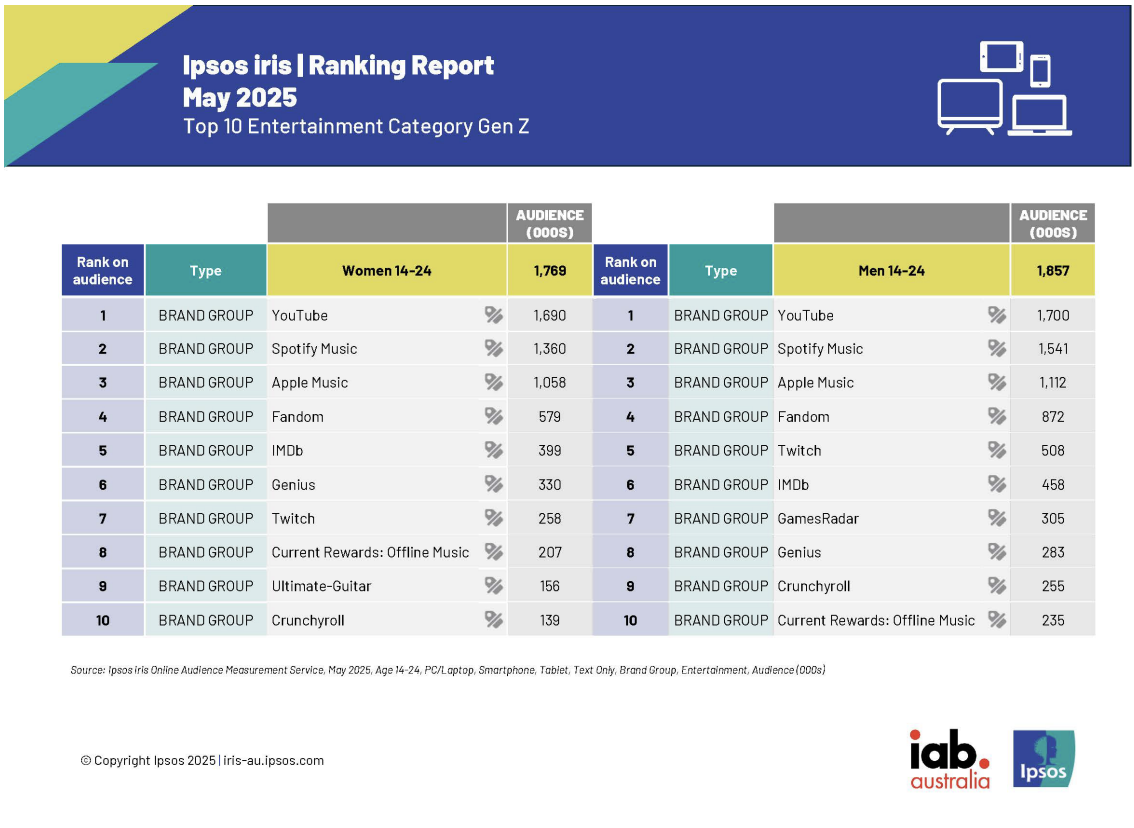This screenshot has height=828, width=1134.
Task: Click the Ipsos iris Ranking Report title
Action: click(338, 65)
